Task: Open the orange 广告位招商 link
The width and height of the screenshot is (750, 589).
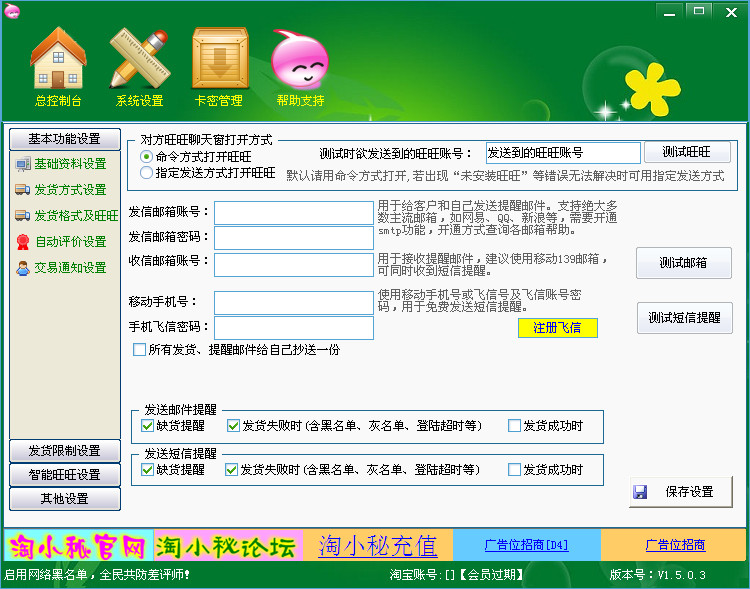Action: point(675,545)
